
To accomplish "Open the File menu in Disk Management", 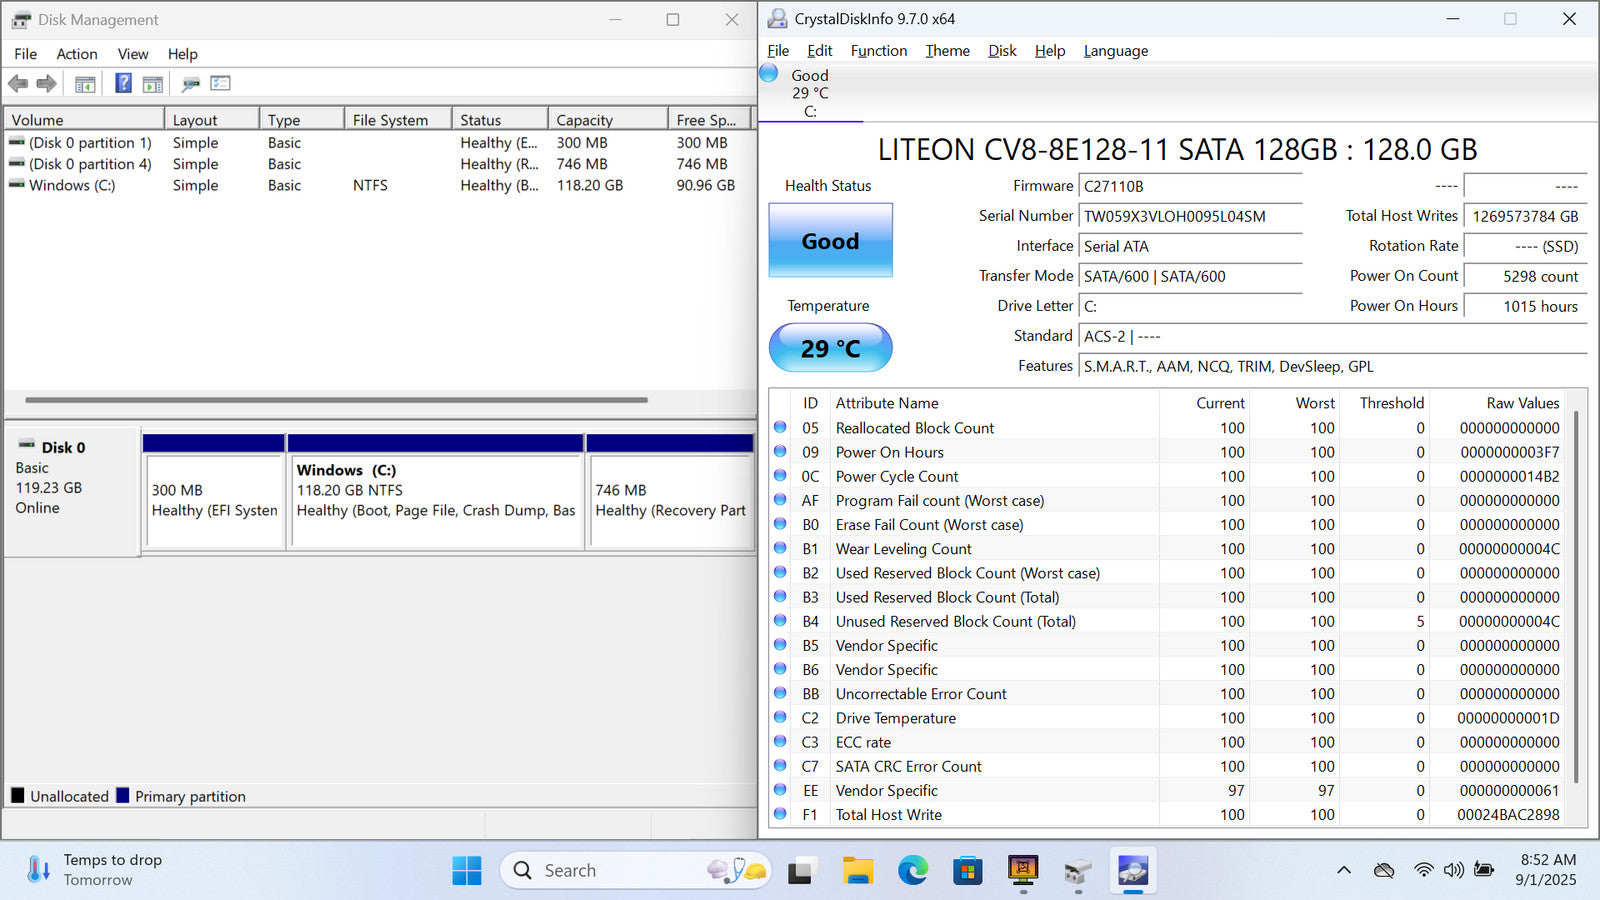I will 25,54.
